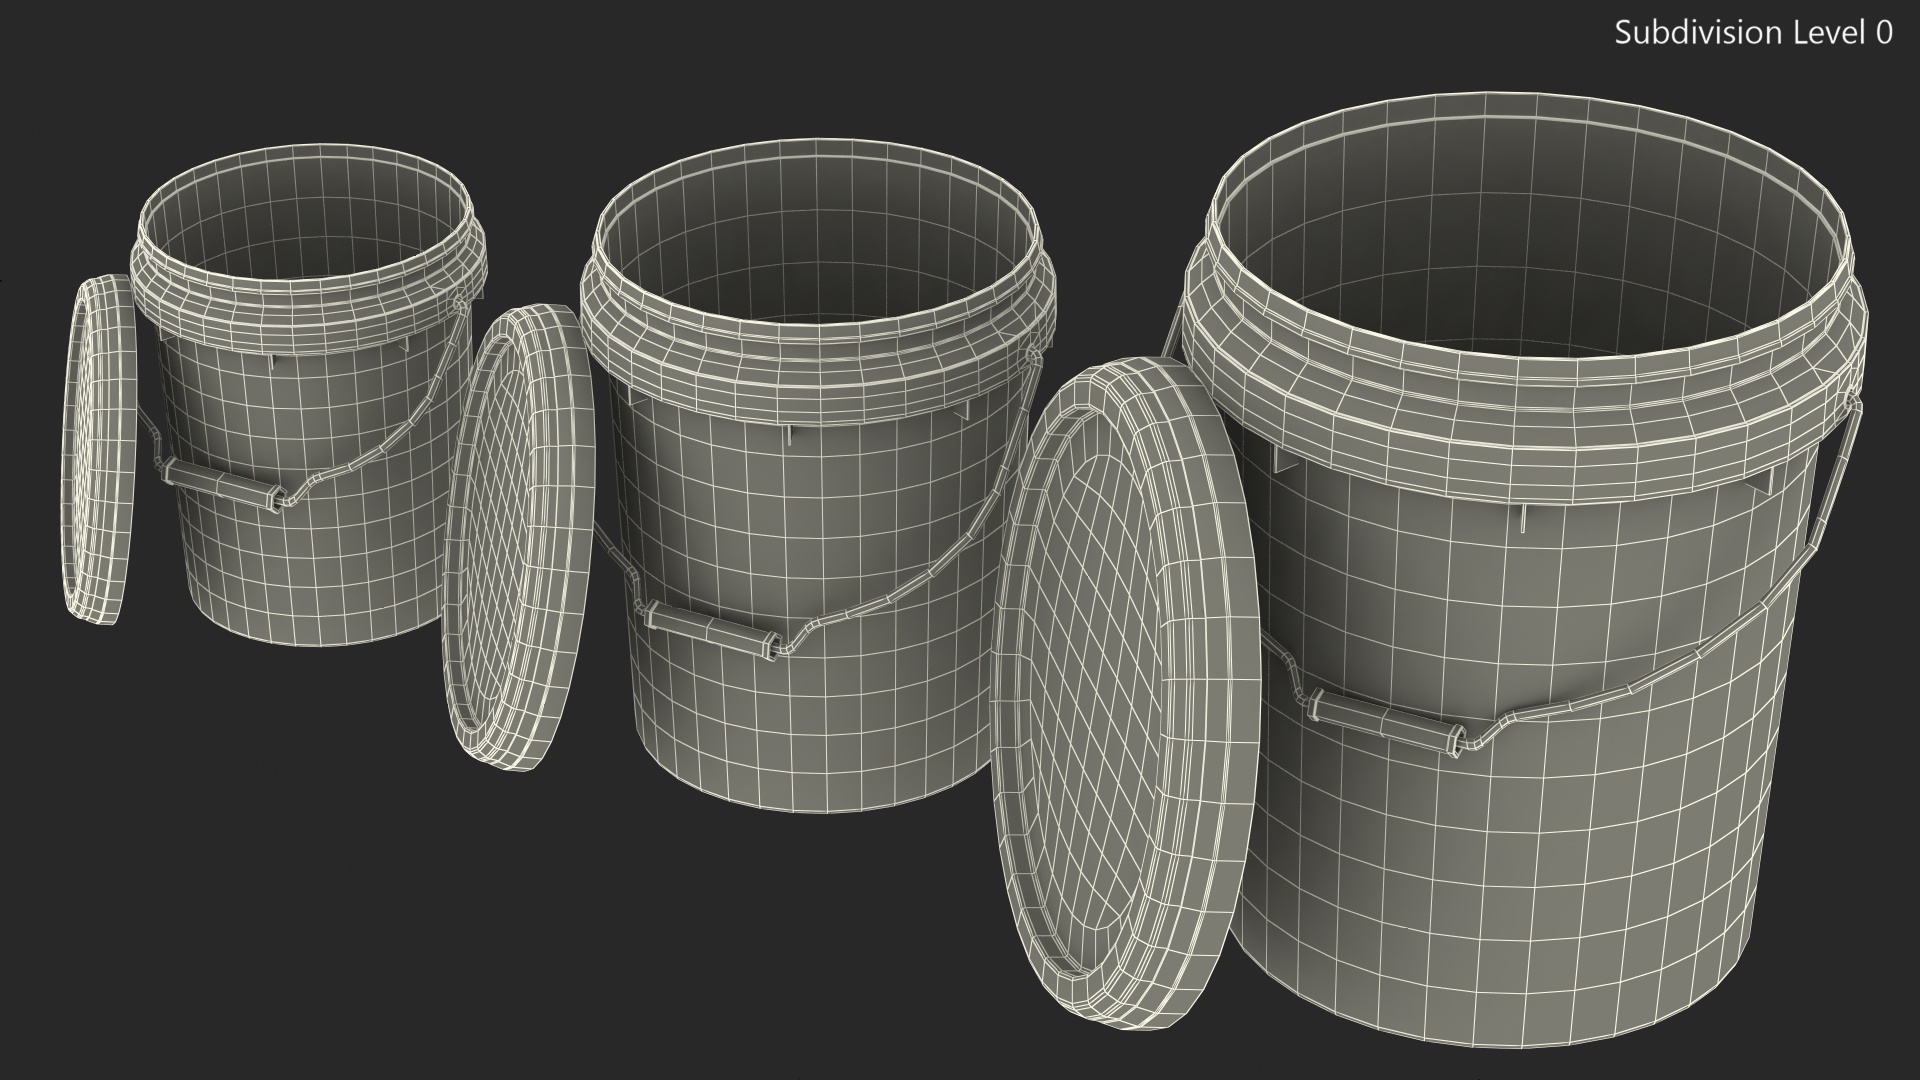Image resolution: width=1920 pixels, height=1080 pixels.
Task: Select the large bucket's wire handle on its right side
Action: (x=1834, y=480)
